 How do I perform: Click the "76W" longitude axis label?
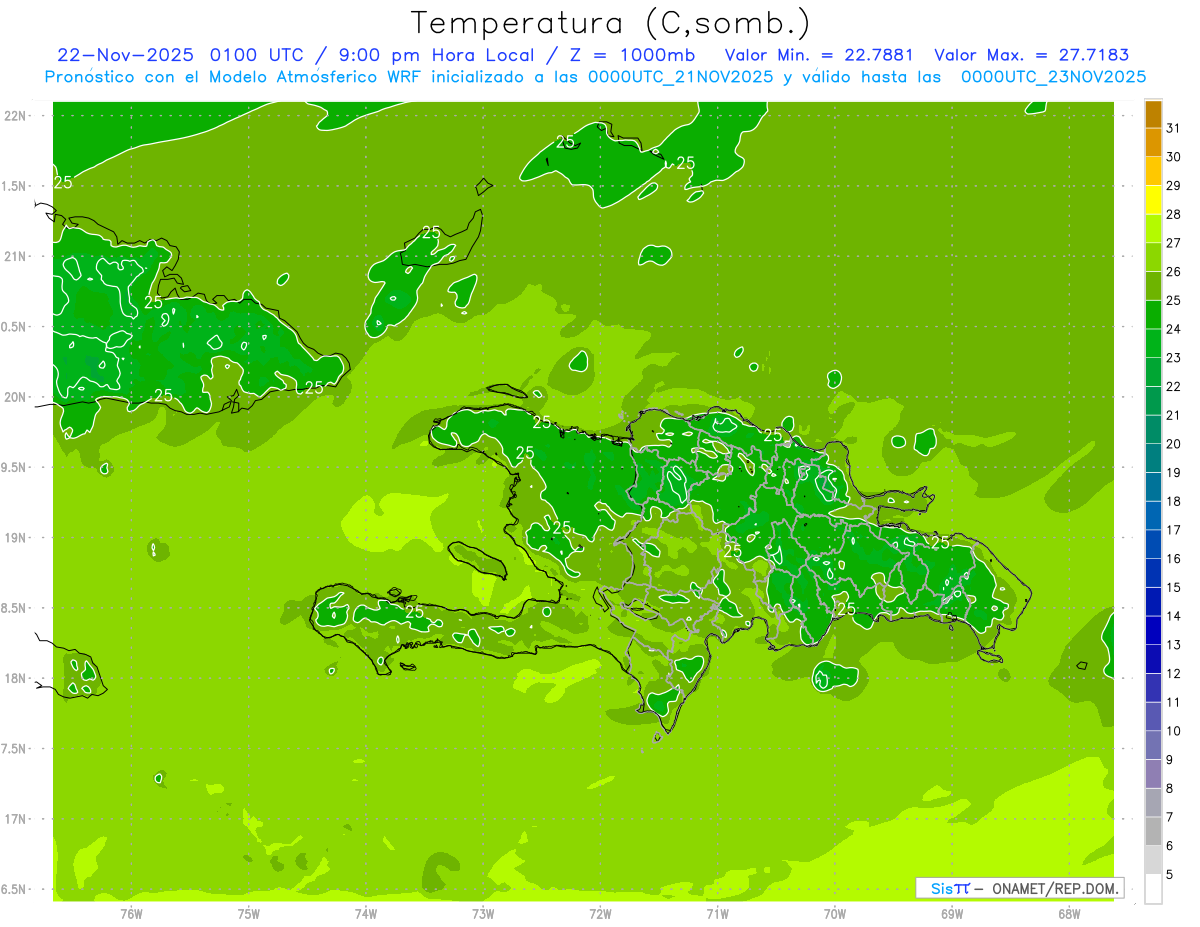[x=131, y=913]
